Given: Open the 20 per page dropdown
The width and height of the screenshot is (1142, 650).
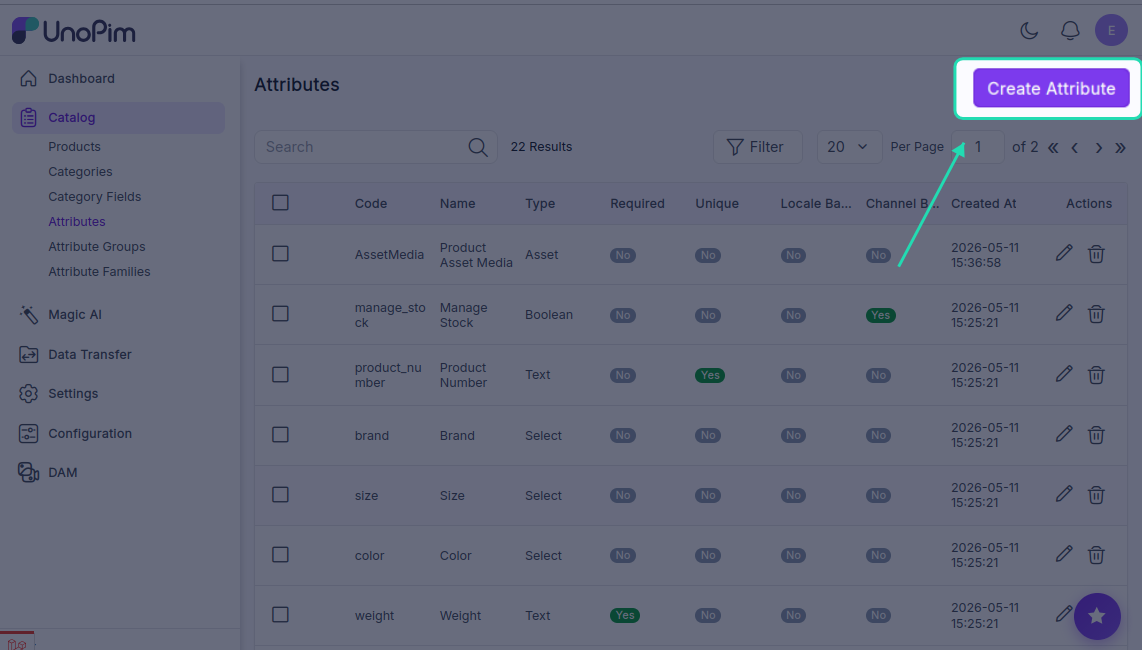Looking at the screenshot, I should 849,147.
